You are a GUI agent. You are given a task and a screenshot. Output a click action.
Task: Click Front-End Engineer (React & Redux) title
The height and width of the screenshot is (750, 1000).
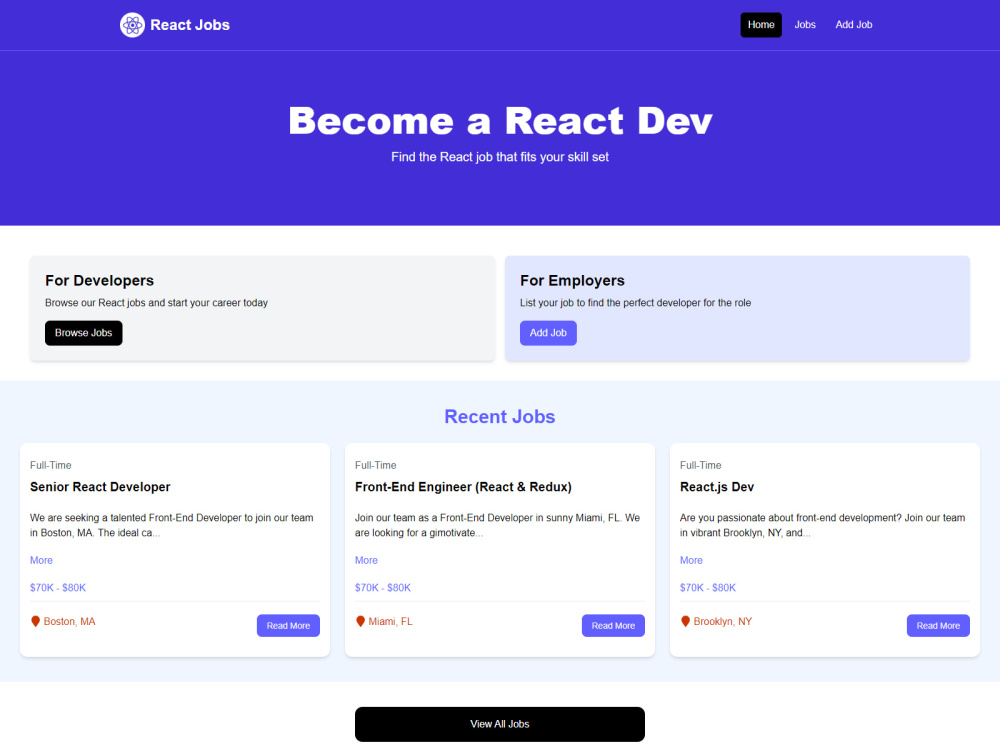pyautogui.click(x=463, y=487)
